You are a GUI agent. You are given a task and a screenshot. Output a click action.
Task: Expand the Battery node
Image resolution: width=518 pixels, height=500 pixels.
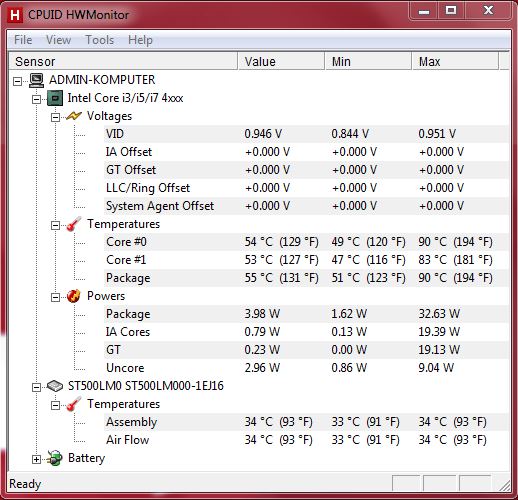(x=36, y=459)
